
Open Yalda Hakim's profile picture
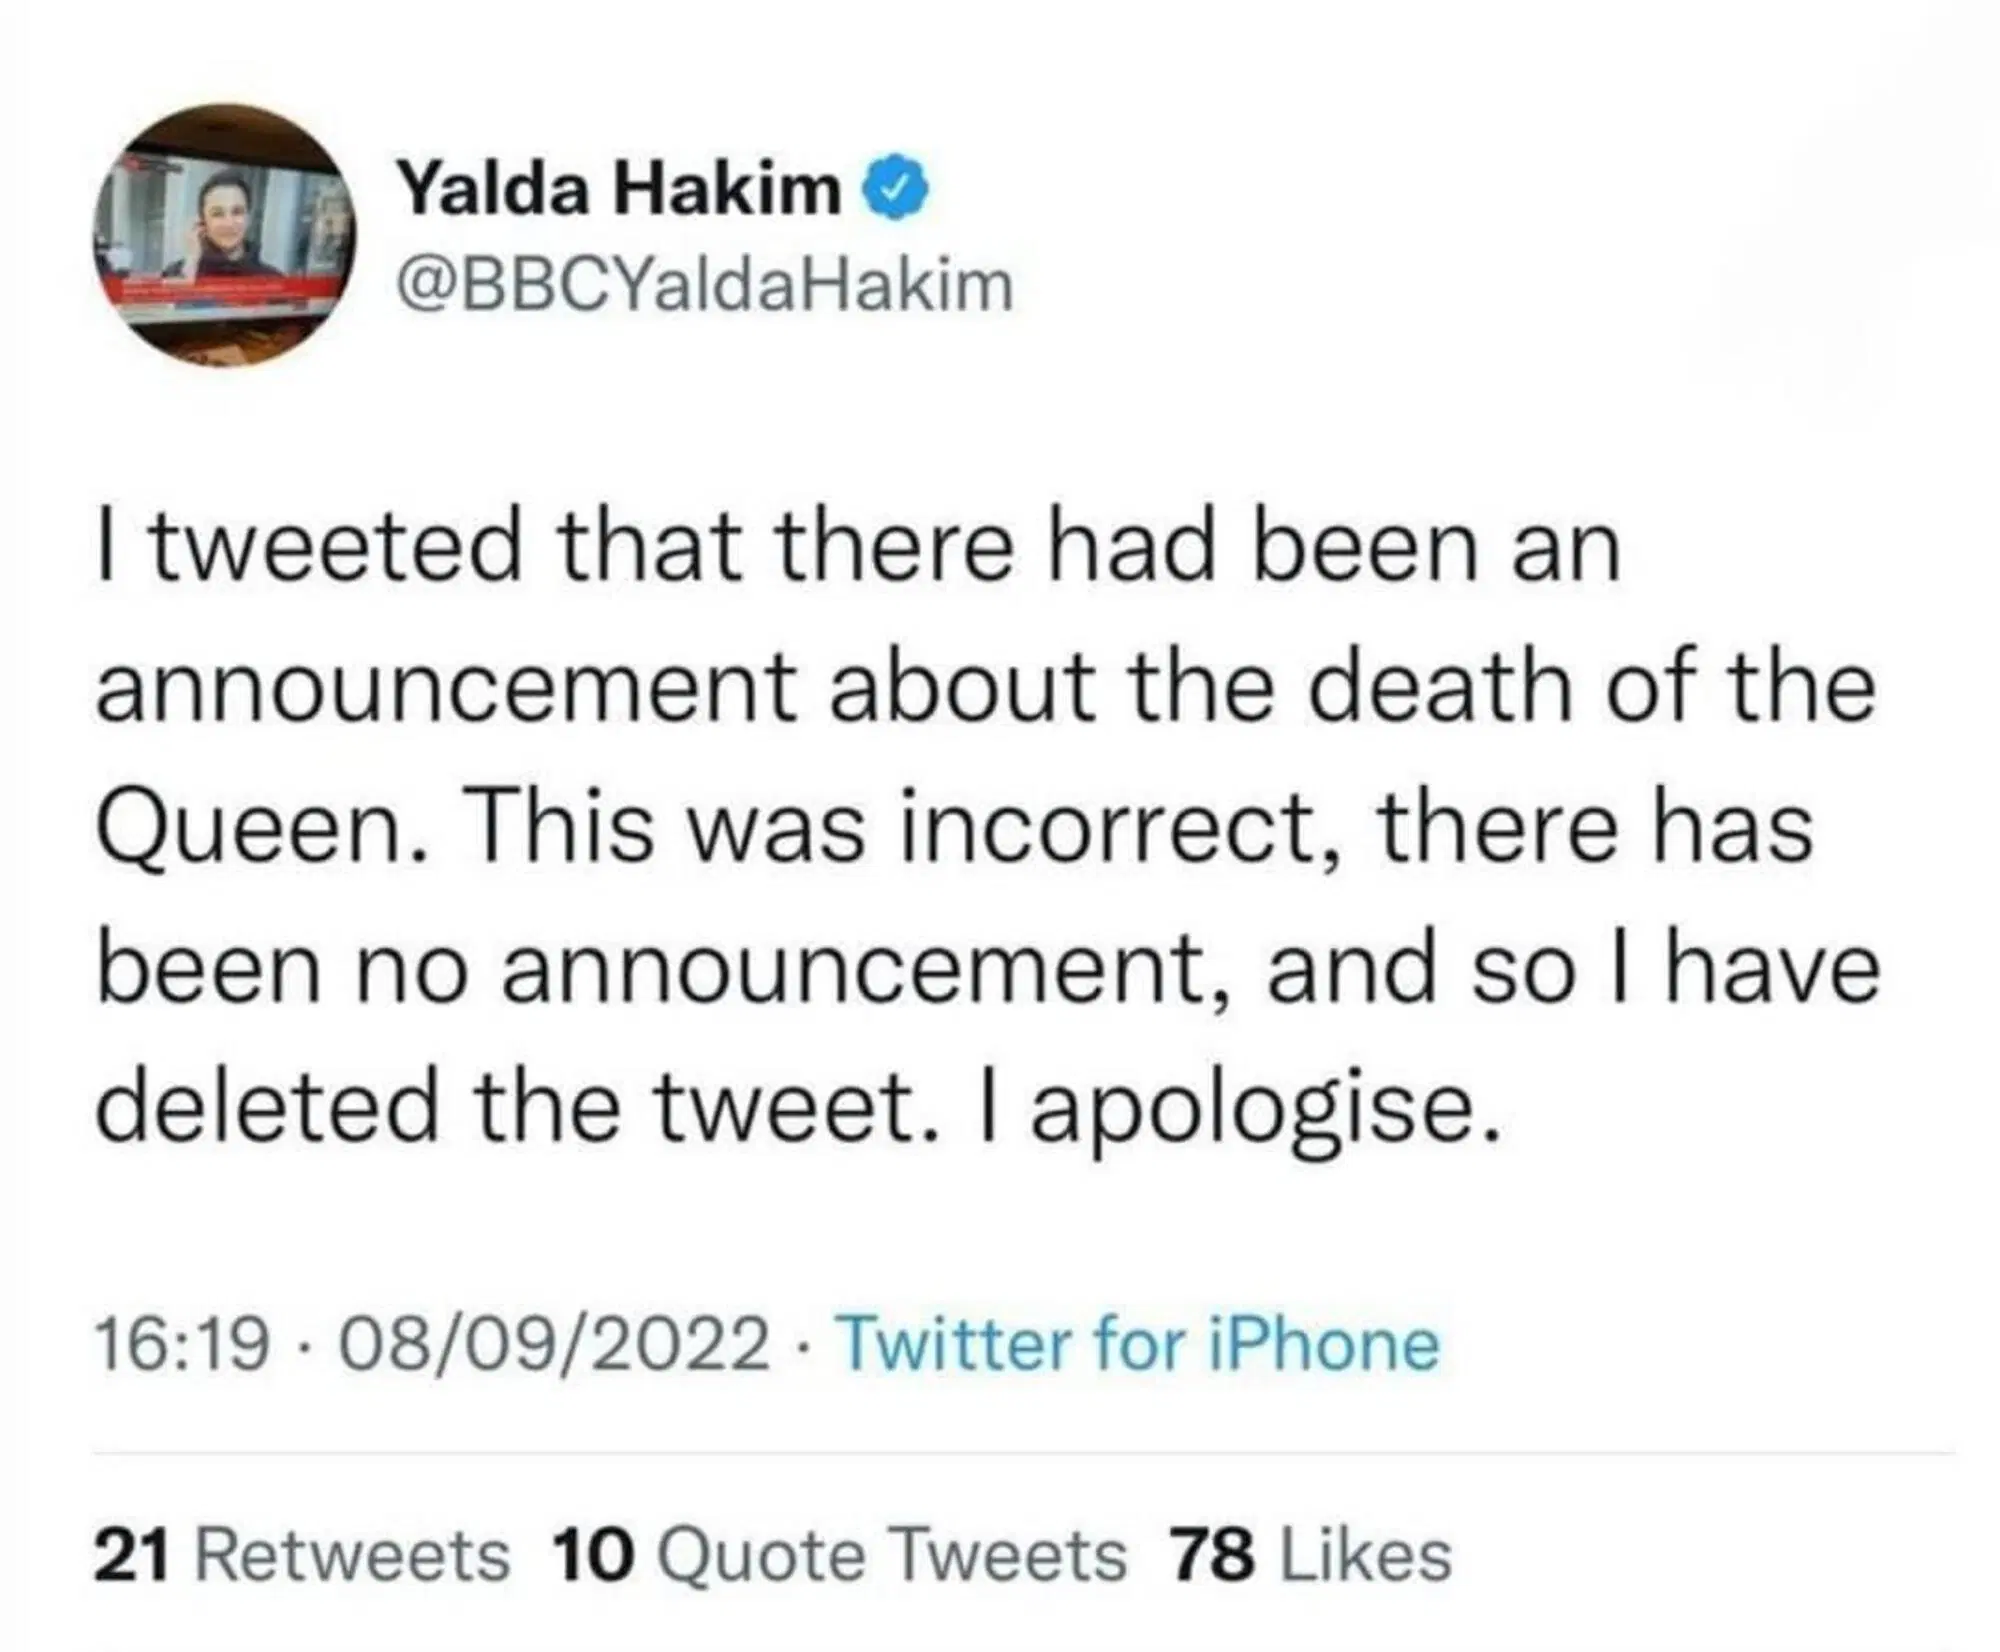point(226,237)
